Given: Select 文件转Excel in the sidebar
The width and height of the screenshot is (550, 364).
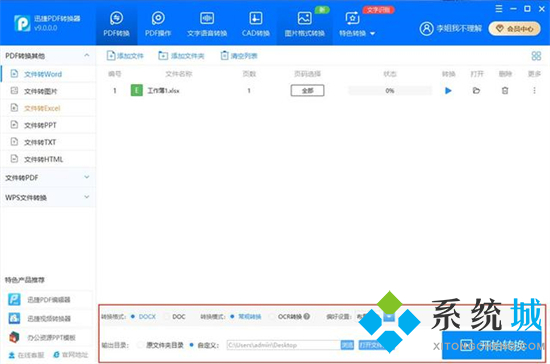Looking at the screenshot, I should (x=48, y=108).
